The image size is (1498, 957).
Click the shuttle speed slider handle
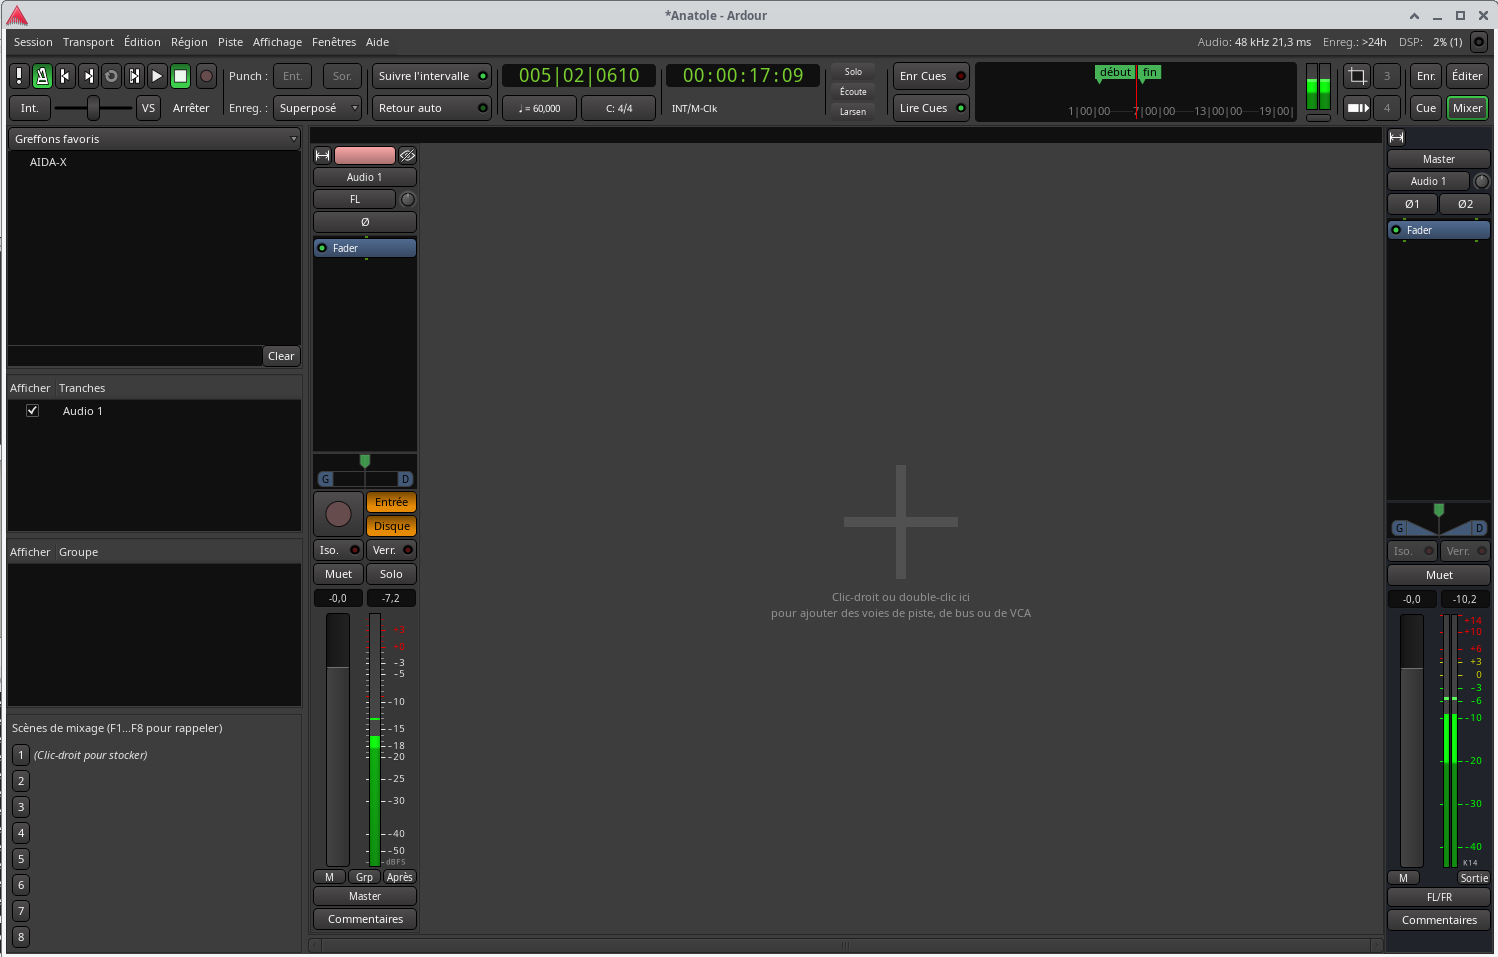tap(93, 108)
